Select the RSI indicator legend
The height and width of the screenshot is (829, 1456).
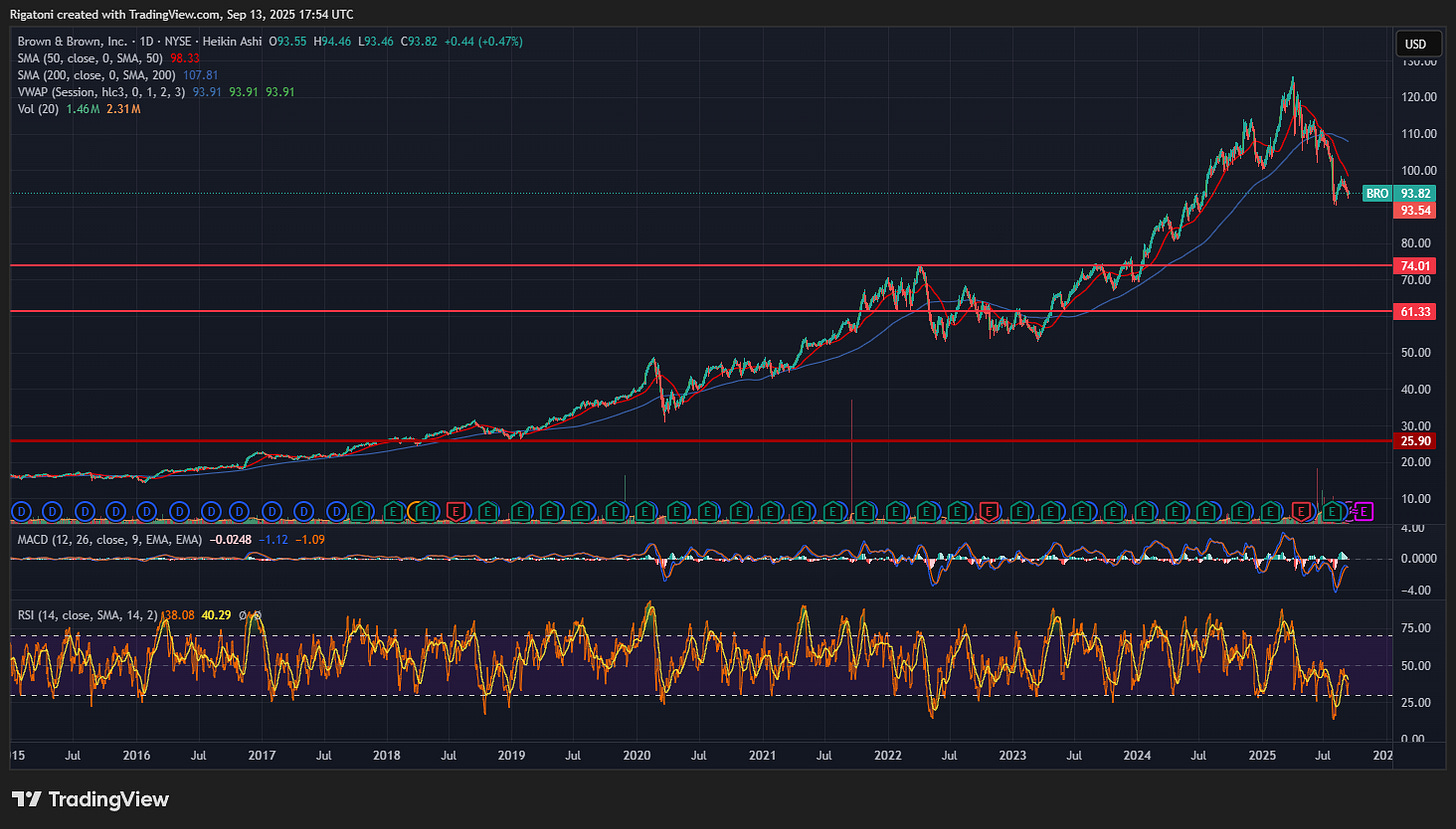88,615
